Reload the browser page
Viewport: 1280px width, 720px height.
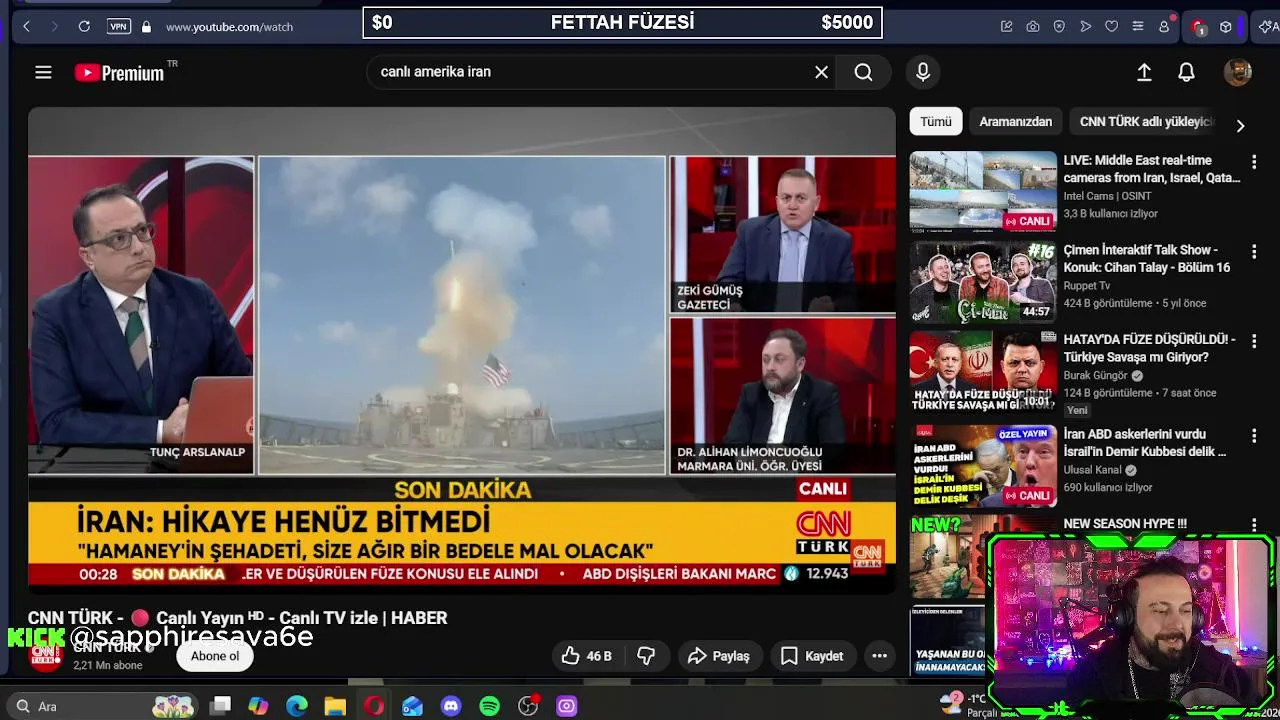click(84, 27)
